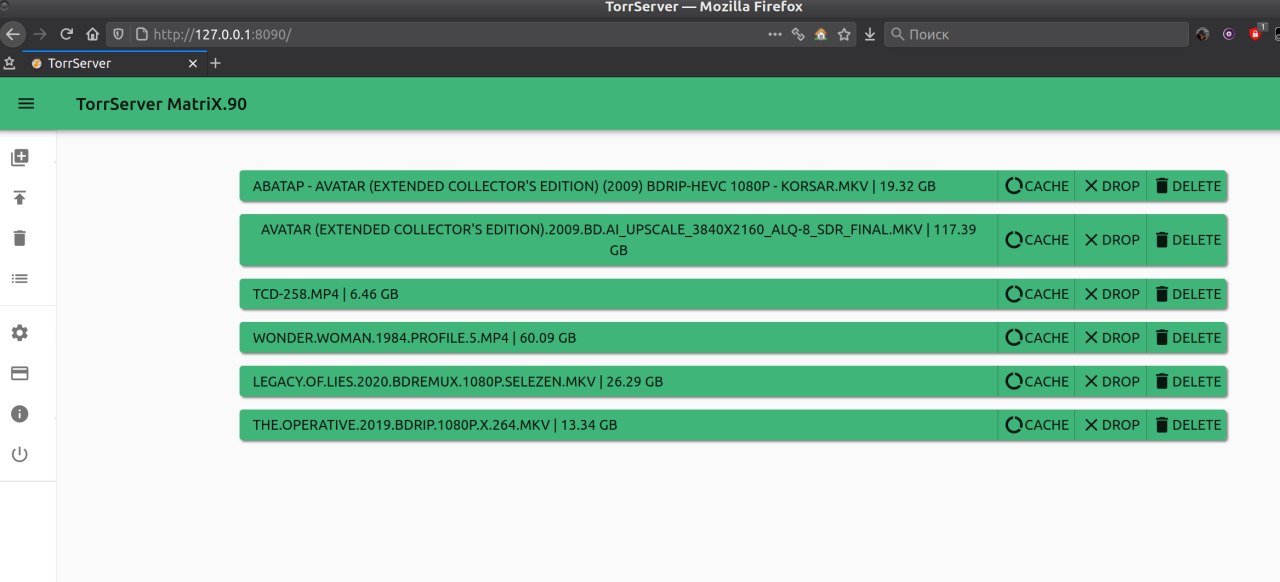Click DROP for TCD-258.MP4
The image size is (1280, 582).
tap(1111, 294)
